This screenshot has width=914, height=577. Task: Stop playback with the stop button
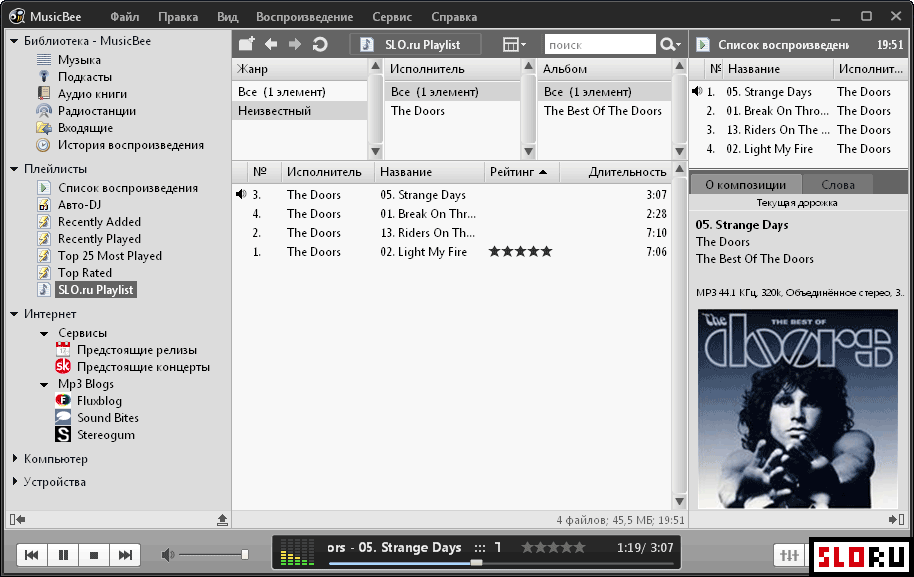point(94,555)
